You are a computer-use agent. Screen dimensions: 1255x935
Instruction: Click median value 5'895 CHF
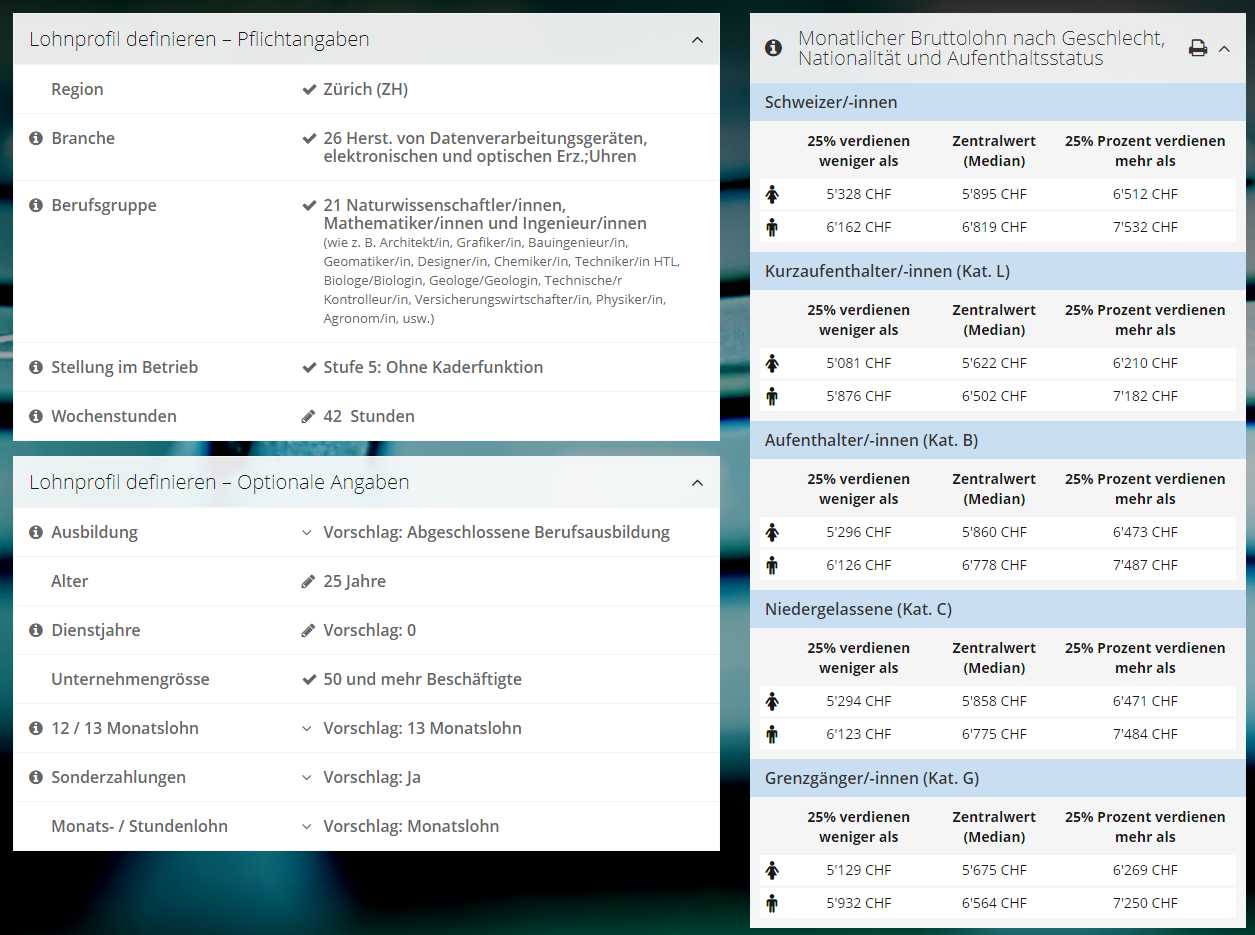[x=994, y=194]
